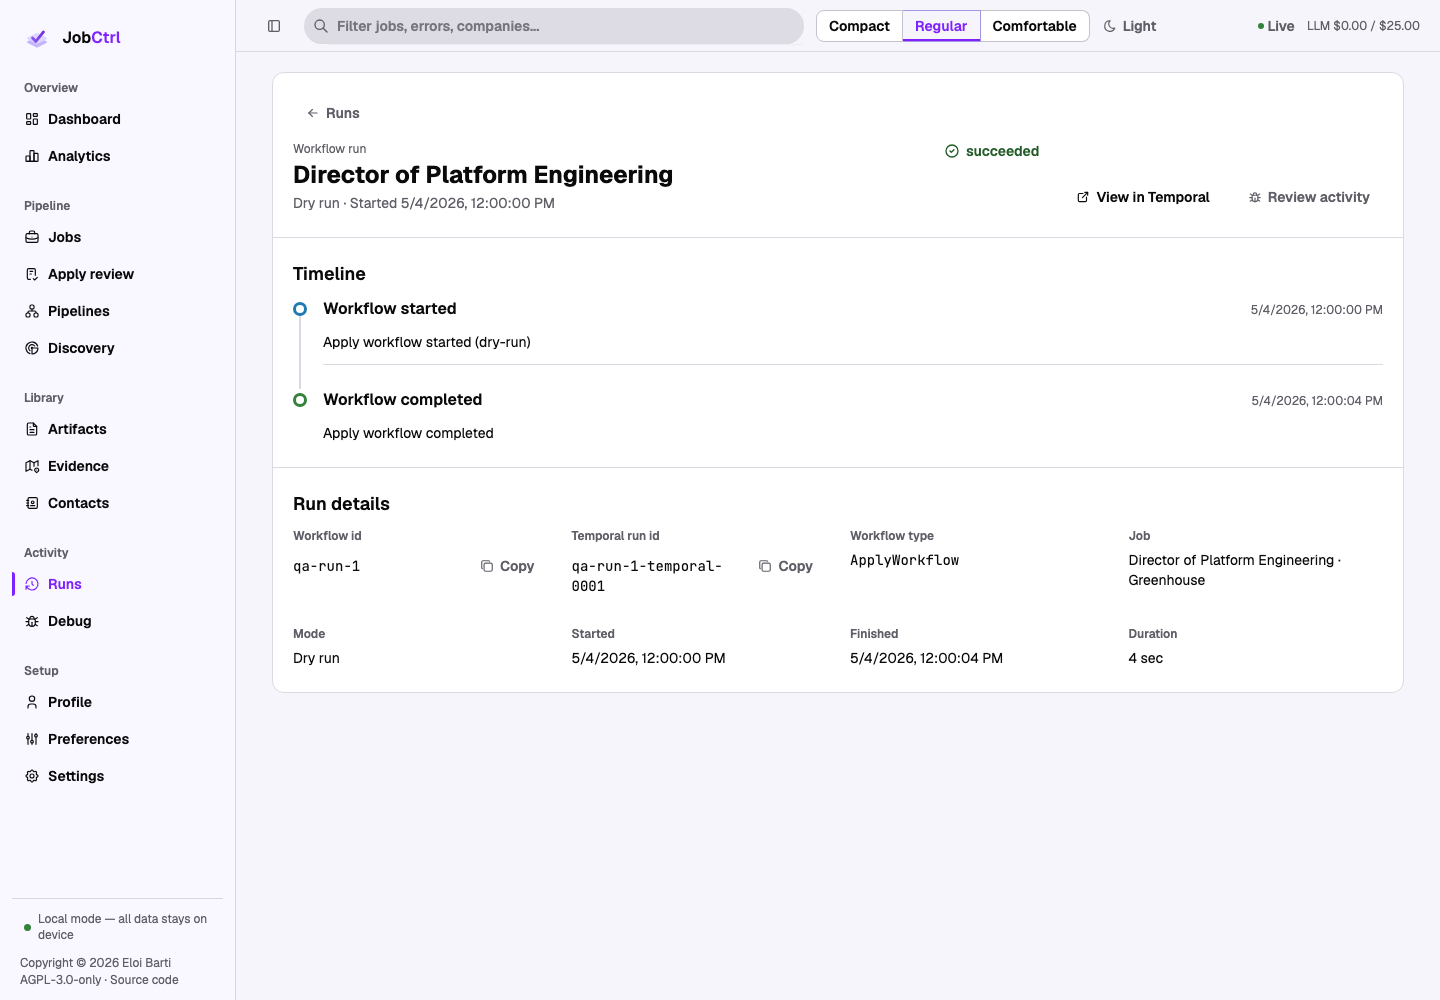The image size is (1440, 1000).
Task: Click the Settings gear icon
Action: (32, 776)
